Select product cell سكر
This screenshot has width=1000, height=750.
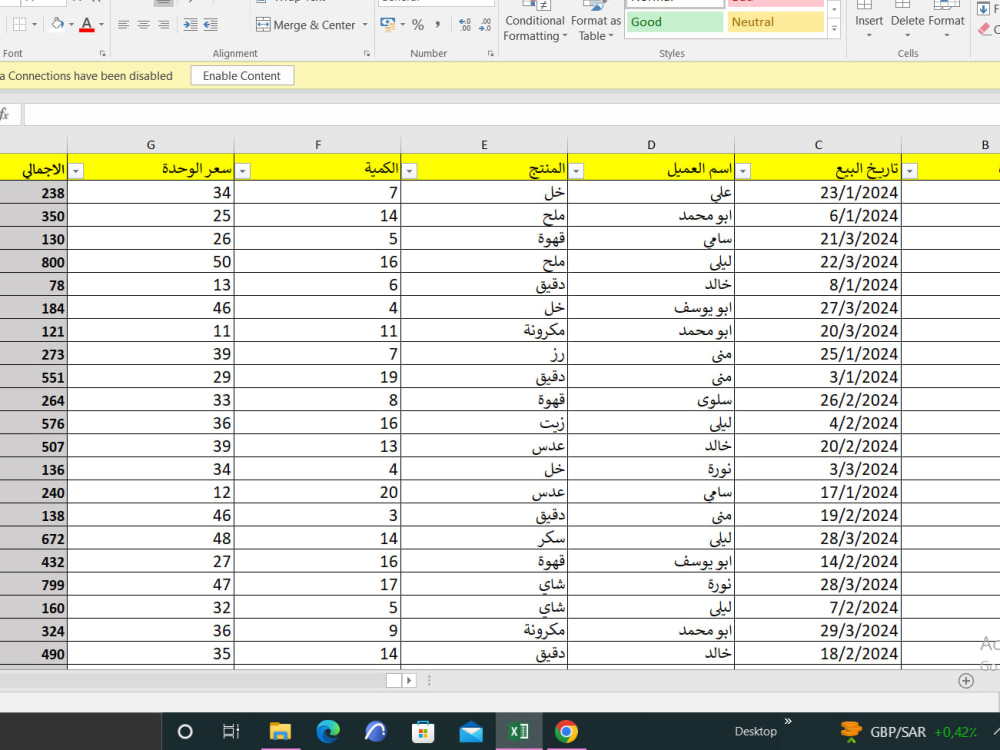[x=484, y=539]
